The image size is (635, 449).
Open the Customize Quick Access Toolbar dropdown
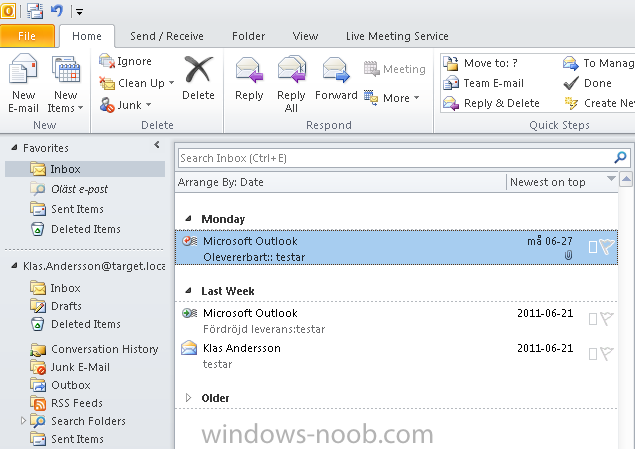[79, 12]
